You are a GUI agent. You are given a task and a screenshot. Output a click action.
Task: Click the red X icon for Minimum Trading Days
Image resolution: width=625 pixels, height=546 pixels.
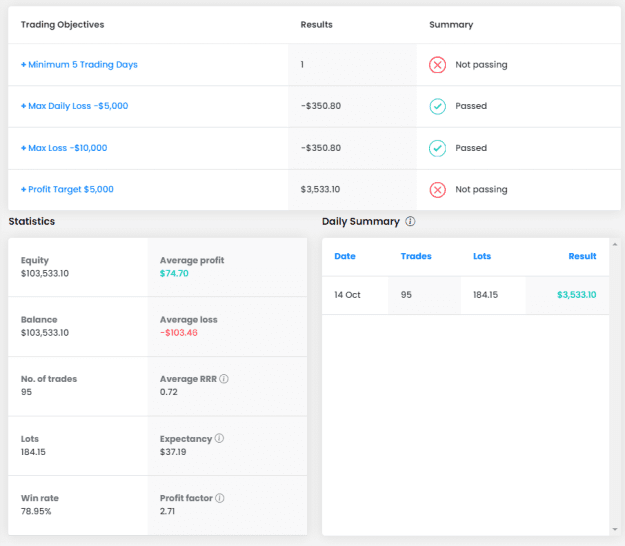pos(437,65)
